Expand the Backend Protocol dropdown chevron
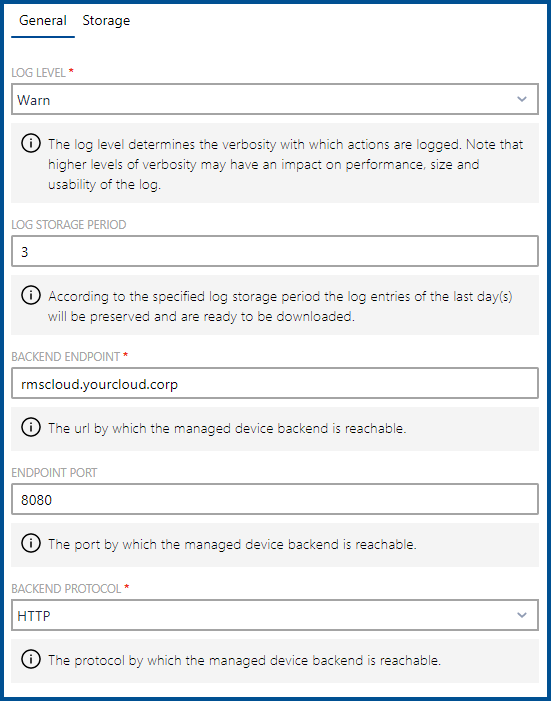551x701 pixels. click(521, 615)
